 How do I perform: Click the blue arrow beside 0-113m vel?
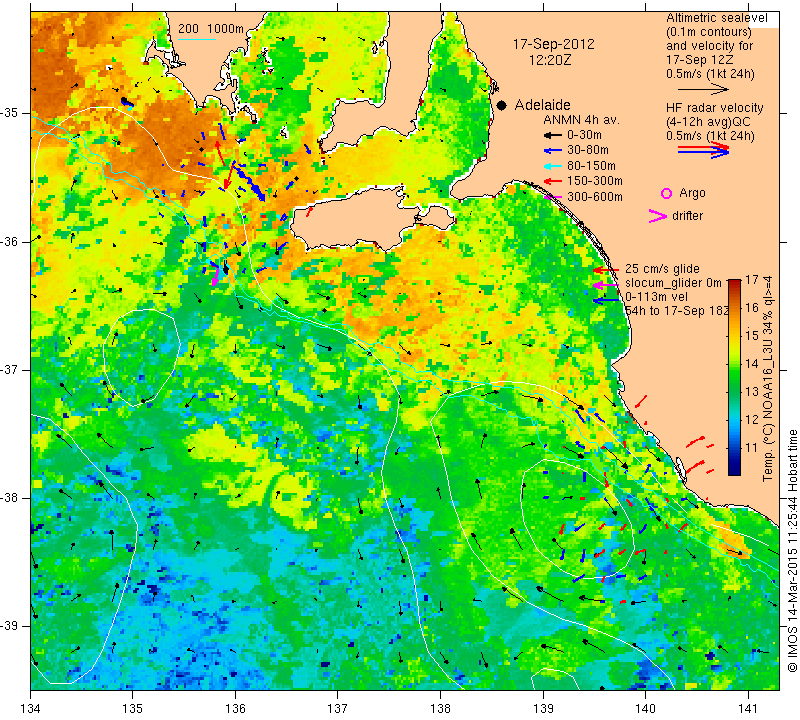point(606,301)
